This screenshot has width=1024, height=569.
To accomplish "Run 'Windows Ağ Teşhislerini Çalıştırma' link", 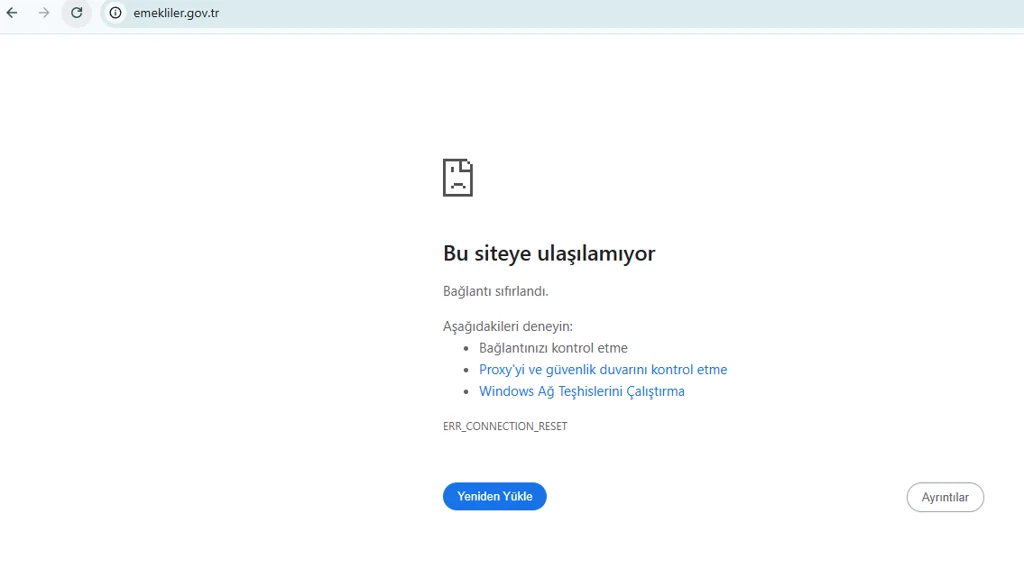I will point(582,391).
